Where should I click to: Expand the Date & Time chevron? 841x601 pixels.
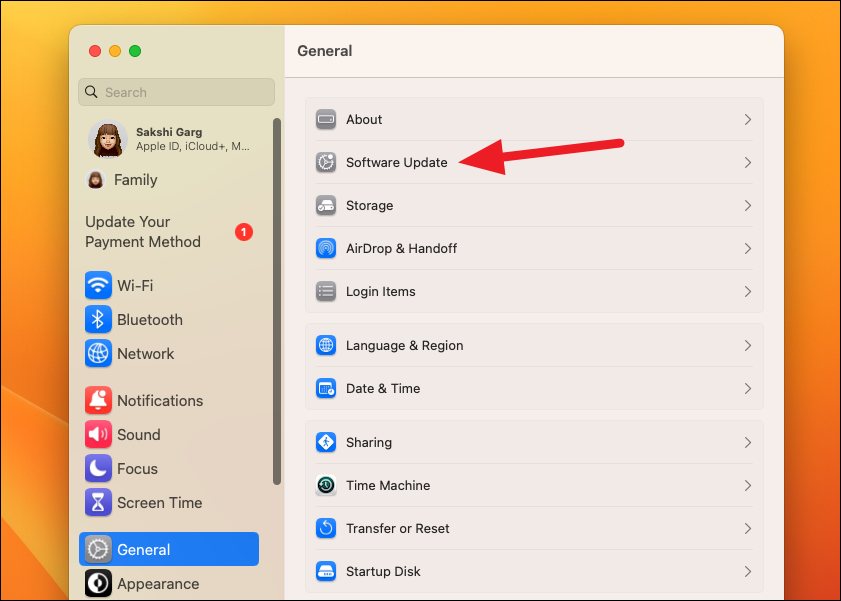(x=748, y=389)
